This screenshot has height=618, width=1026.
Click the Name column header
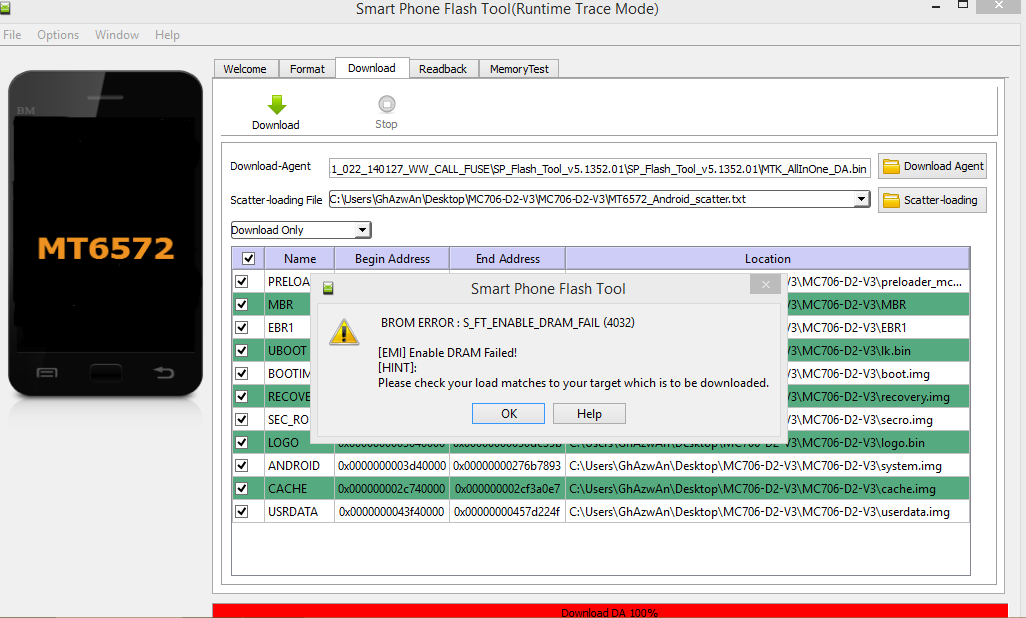coord(300,259)
